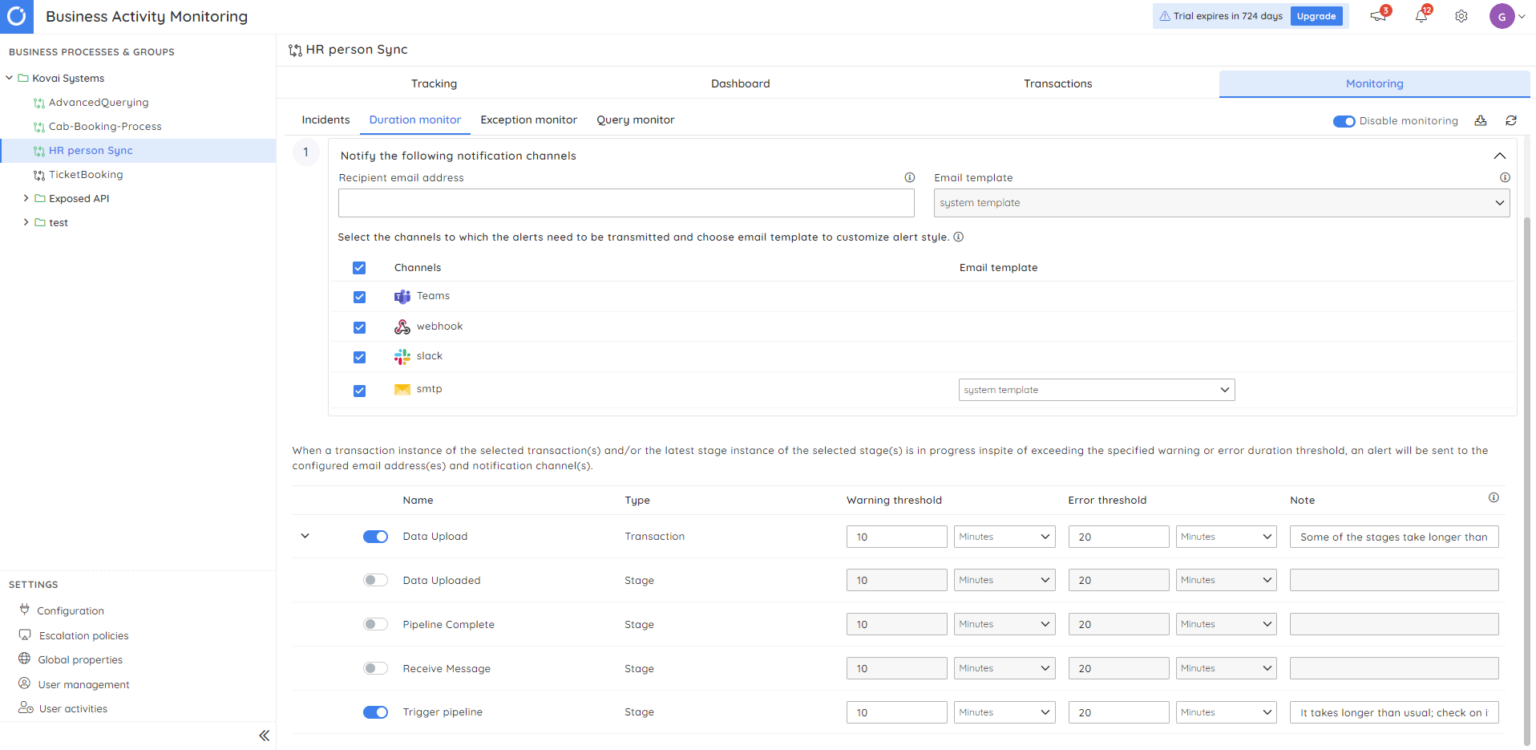
Task: Click the export download icon near Disable monitoring
Action: [x=1481, y=120]
